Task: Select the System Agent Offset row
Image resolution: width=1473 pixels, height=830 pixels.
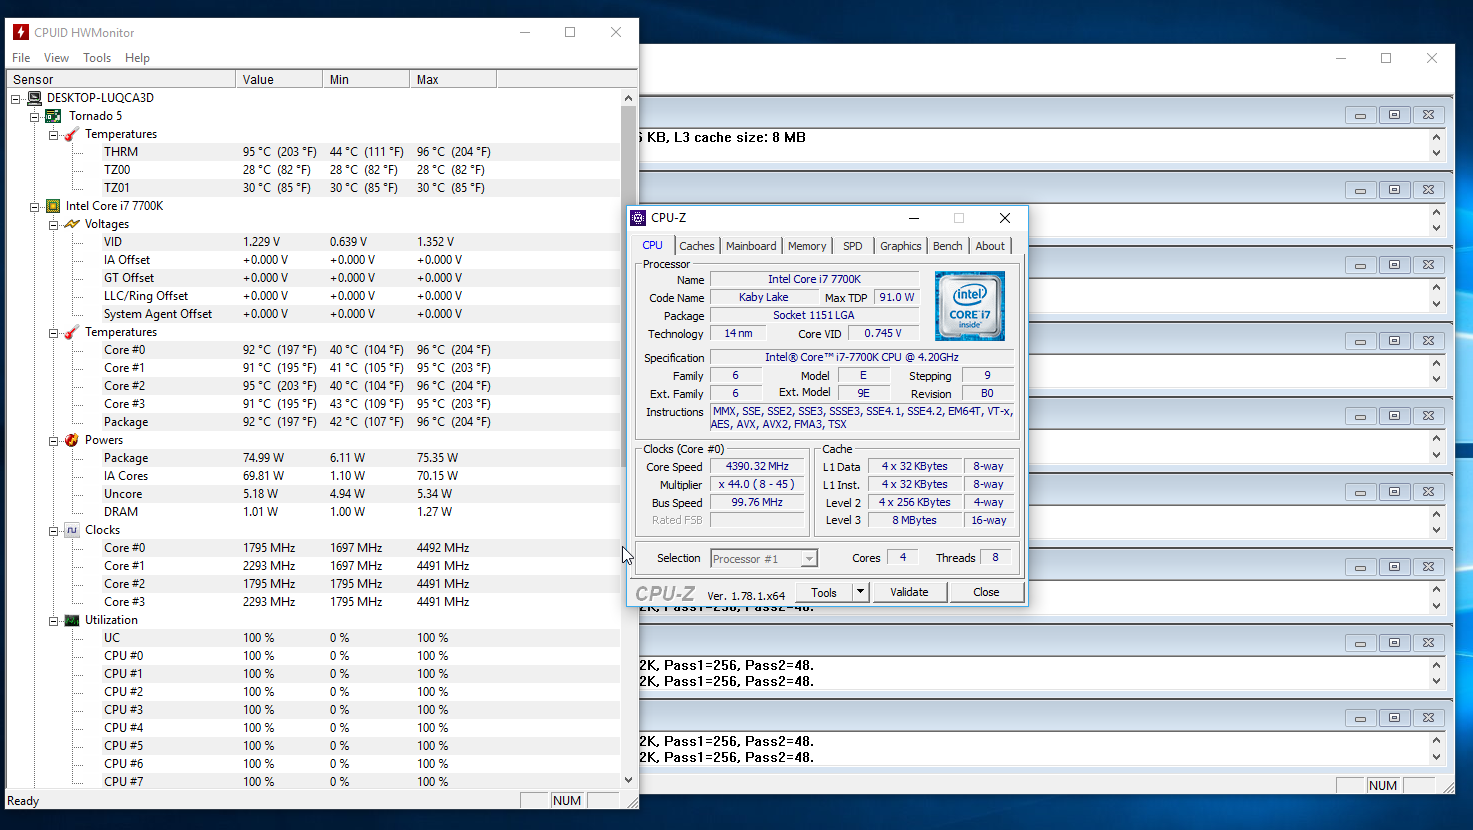Action: point(313,314)
